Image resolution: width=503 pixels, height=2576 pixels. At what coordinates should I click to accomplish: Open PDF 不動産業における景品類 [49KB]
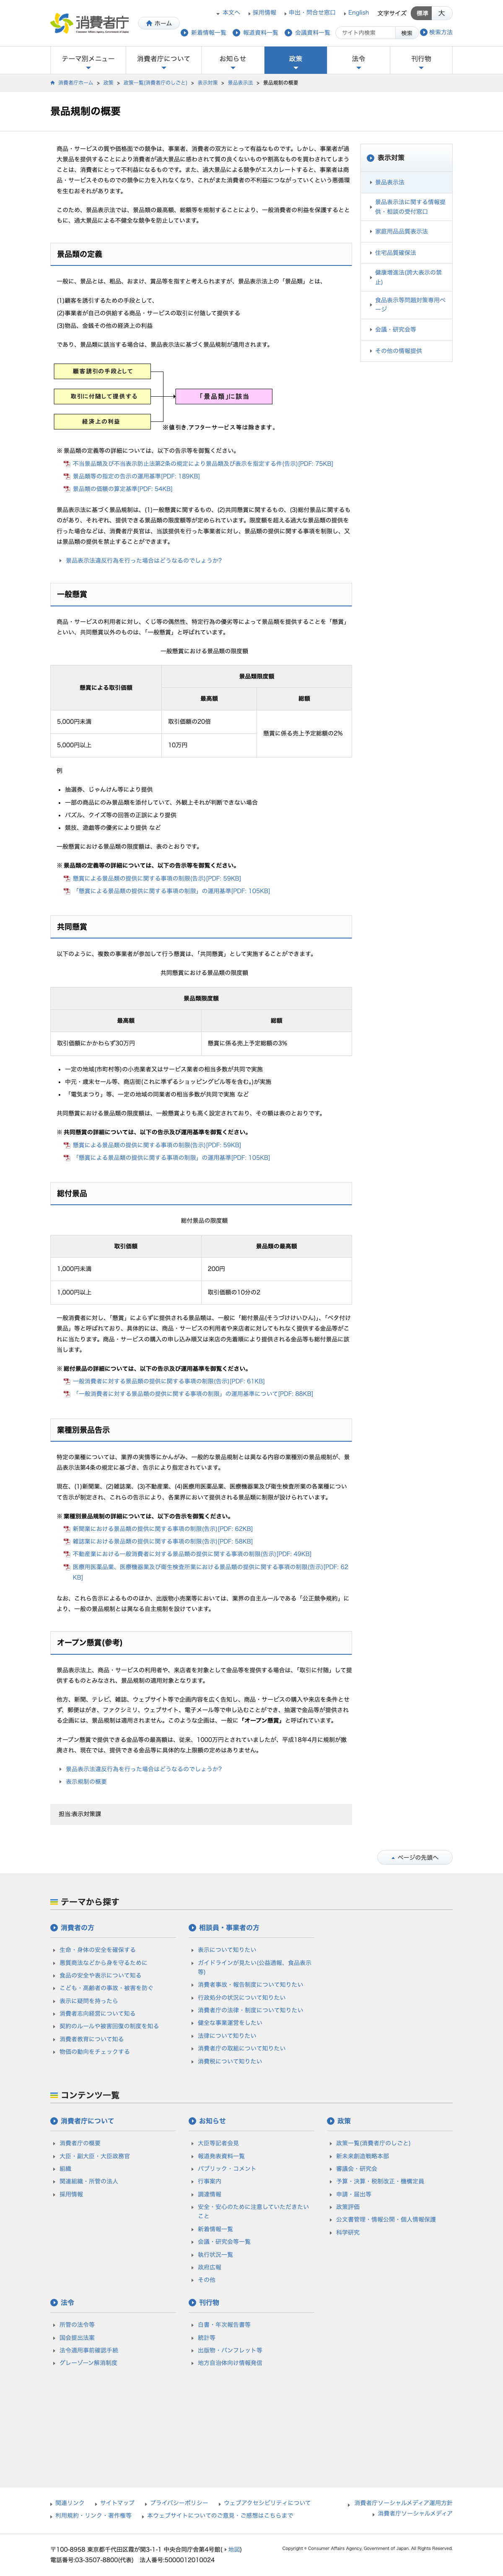[192, 1554]
